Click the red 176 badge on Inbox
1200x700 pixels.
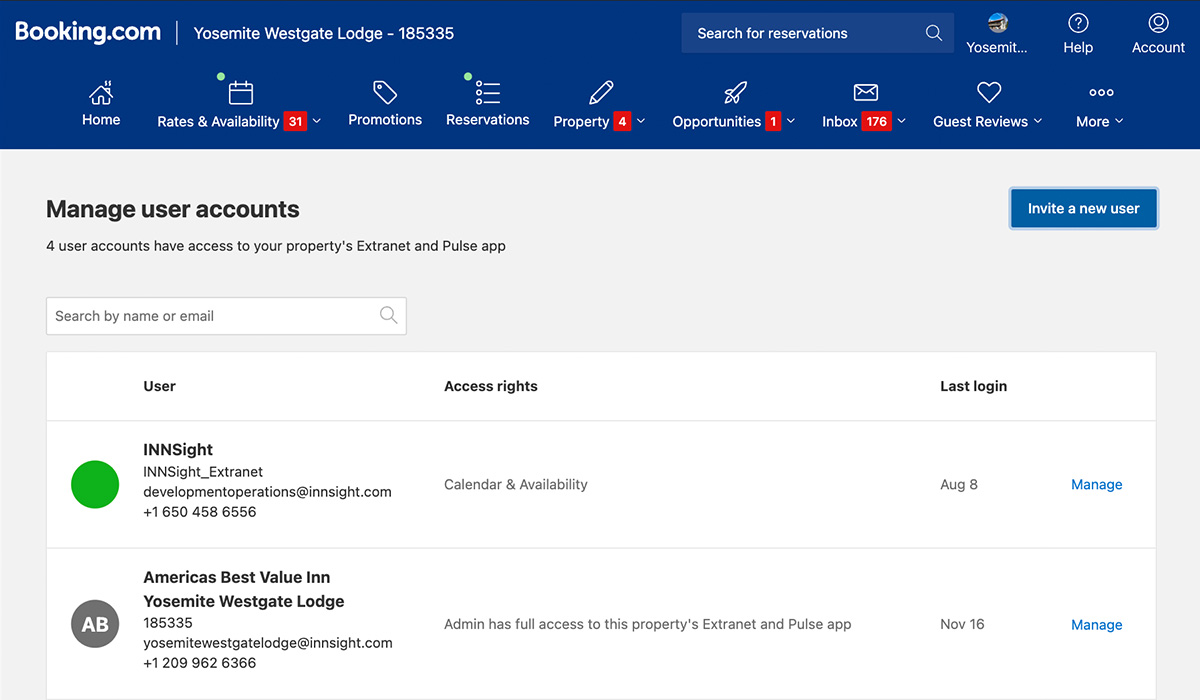pyautogui.click(x=877, y=121)
